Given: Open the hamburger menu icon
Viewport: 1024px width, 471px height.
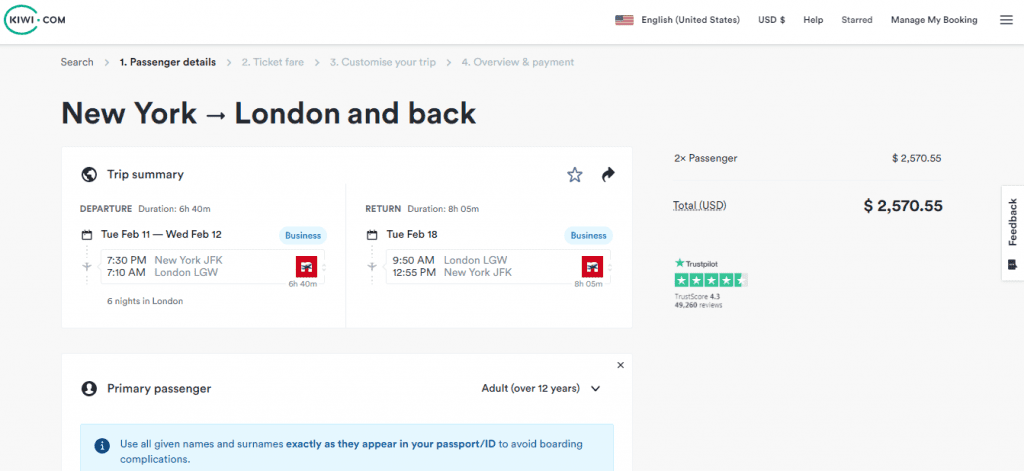Looking at the screenshot, I should point(1006,20).
